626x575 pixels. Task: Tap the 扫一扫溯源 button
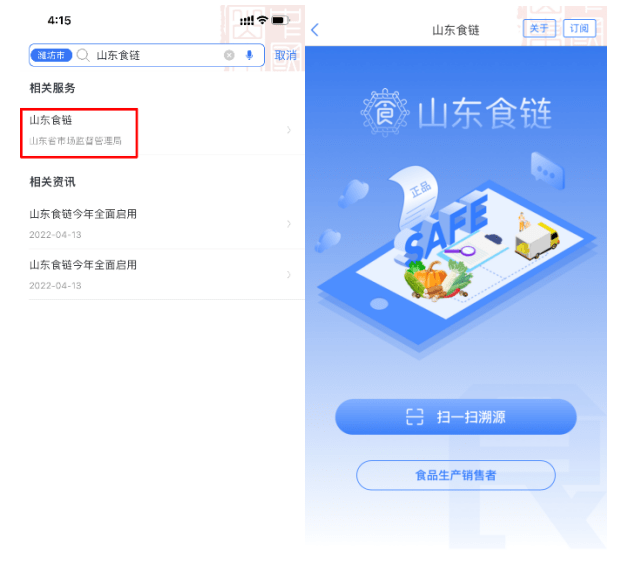456,417
